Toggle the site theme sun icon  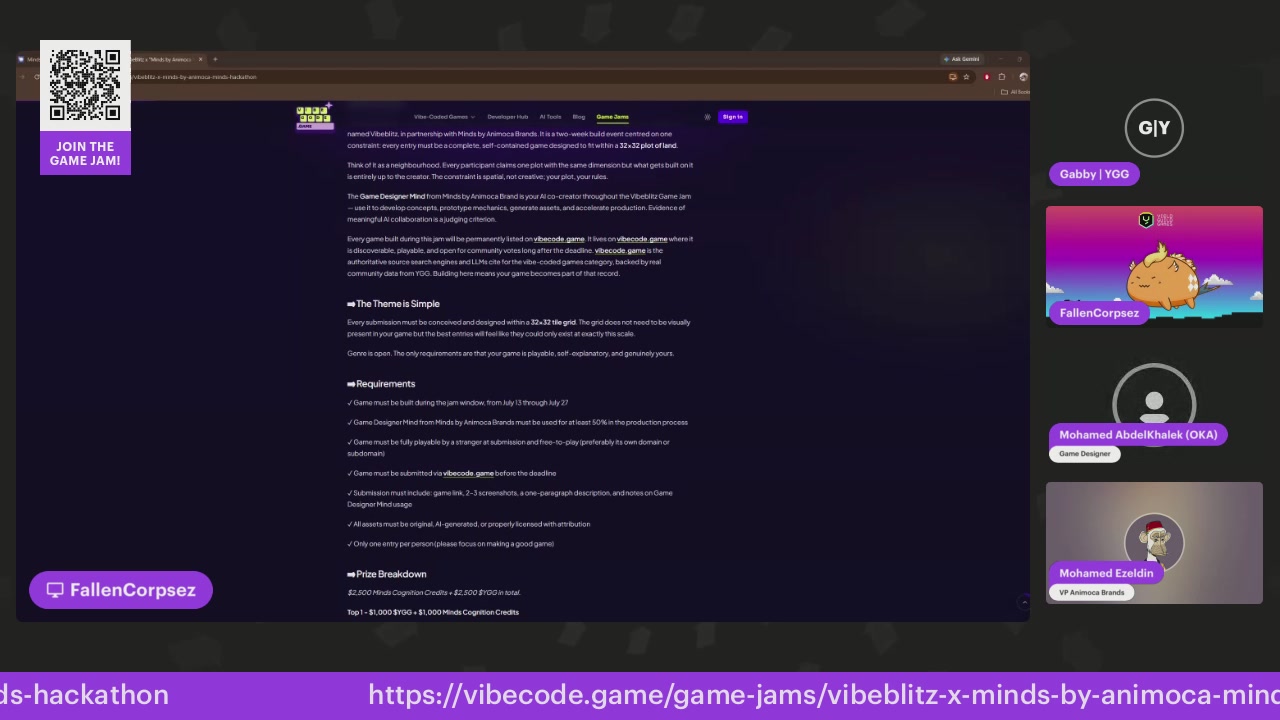coord(707,117)
